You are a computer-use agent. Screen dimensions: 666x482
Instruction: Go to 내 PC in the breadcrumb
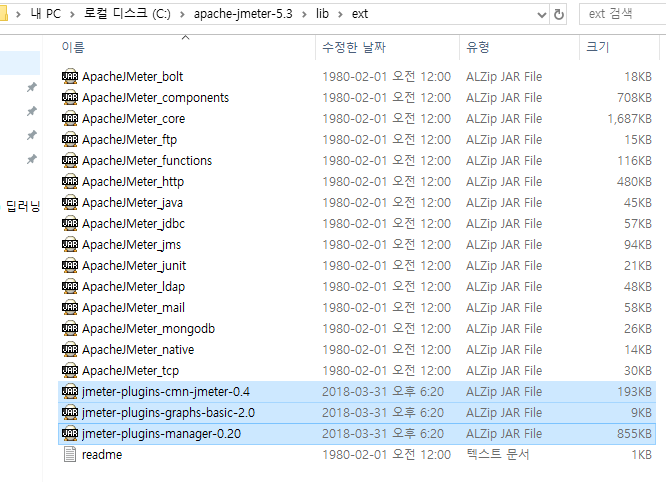click(x=46, y=14)
